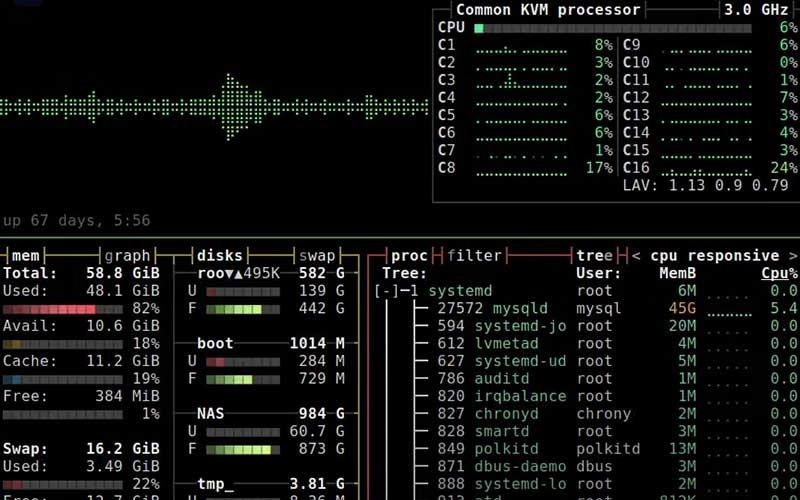Screen dimensions: 800x500
Task: Select the 1 systemd root process
Action: click(x=587, y=291)
